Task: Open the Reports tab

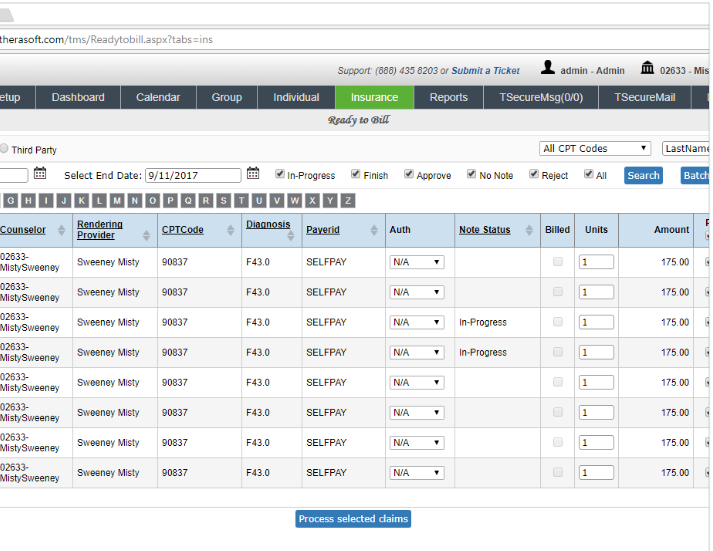Action: click(x=448, y=97)
